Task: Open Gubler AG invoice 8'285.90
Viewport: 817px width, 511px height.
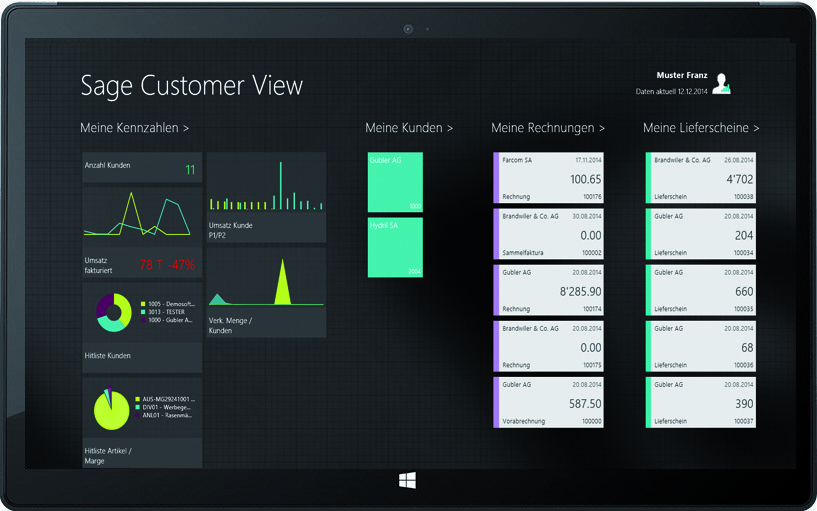Action: coord(548,290)
